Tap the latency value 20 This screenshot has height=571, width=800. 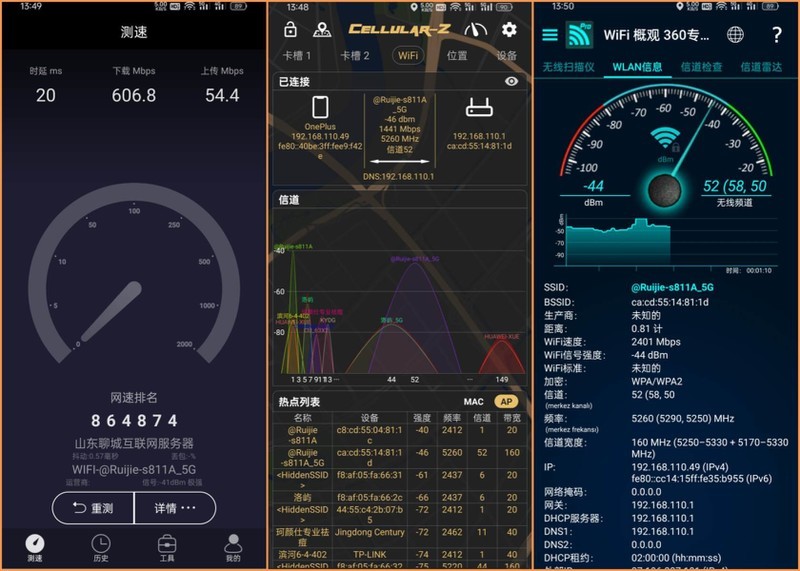click(x=45, y=95)
